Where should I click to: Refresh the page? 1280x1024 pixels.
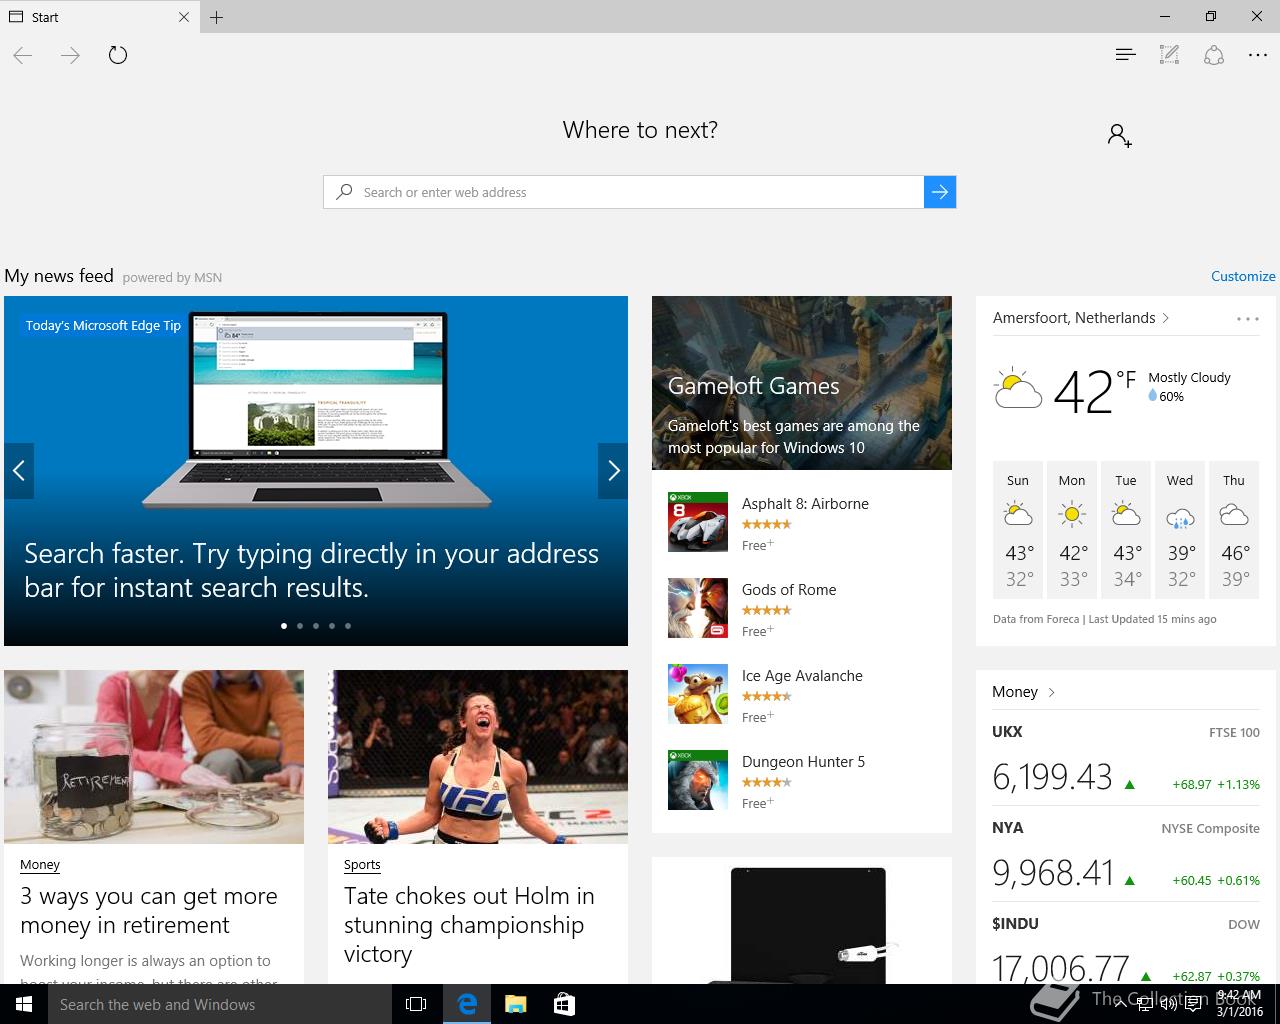118,55
